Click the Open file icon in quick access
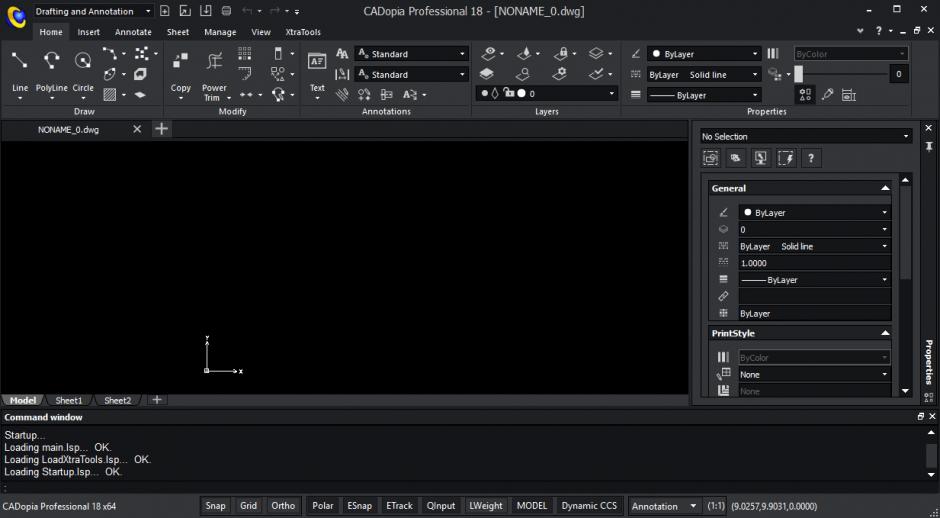Image resolution: width=940 pixels, height=518 pixels. coord(185,11)
